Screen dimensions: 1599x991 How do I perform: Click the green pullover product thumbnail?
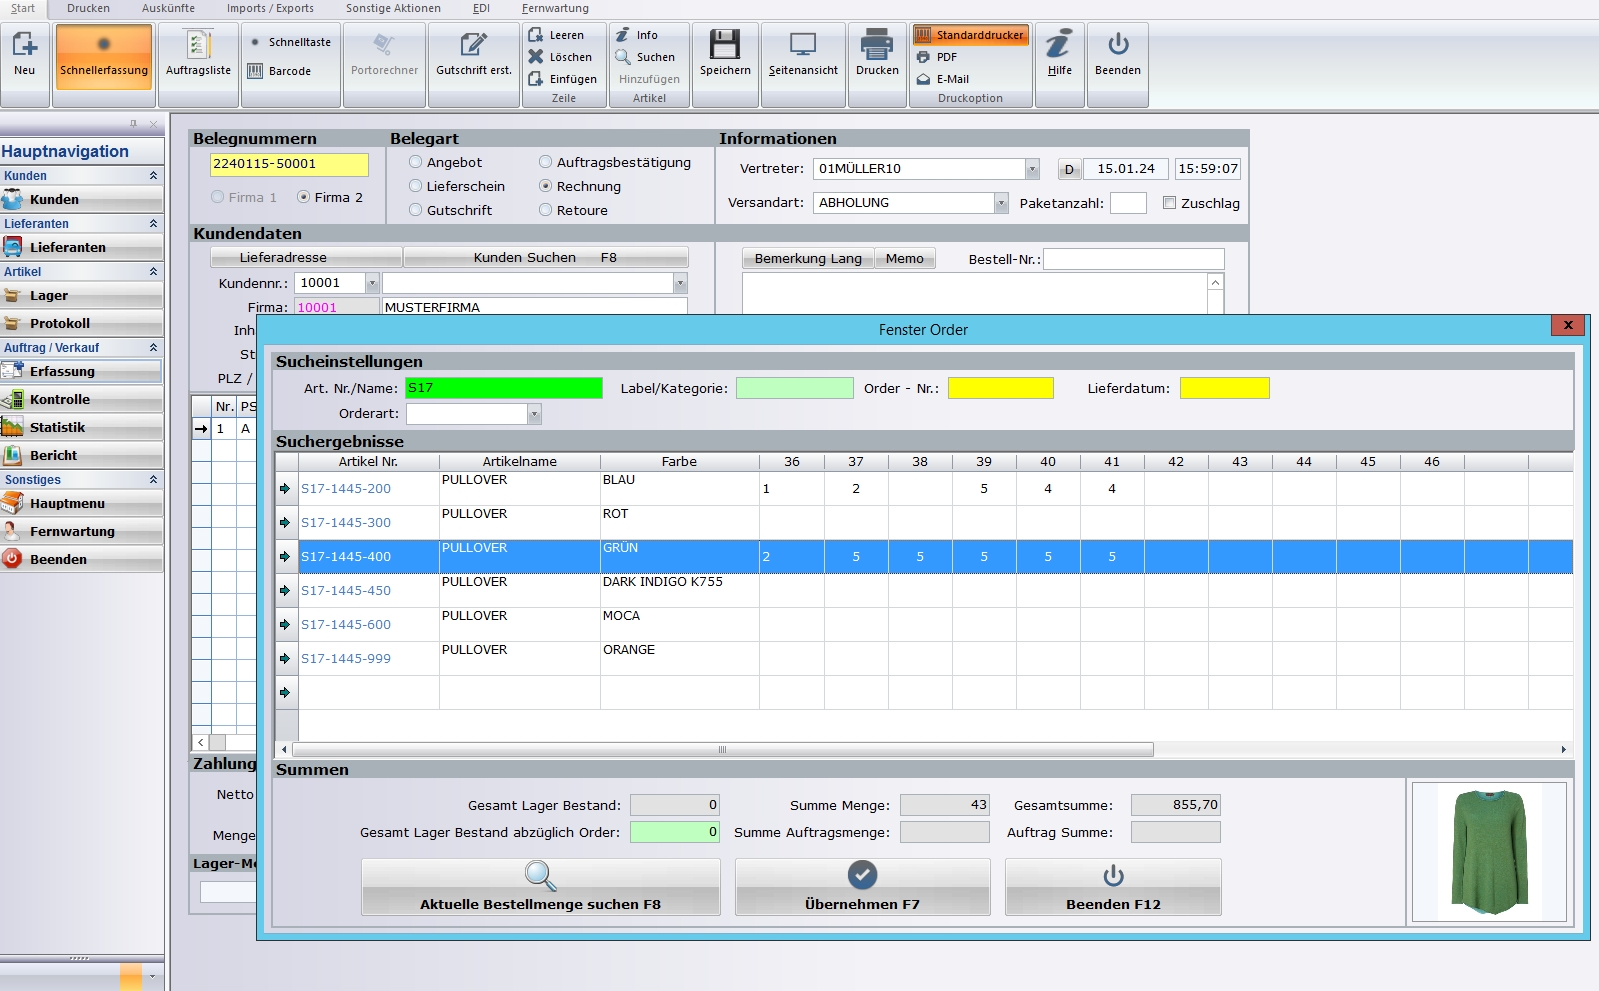pos(1489,852)
